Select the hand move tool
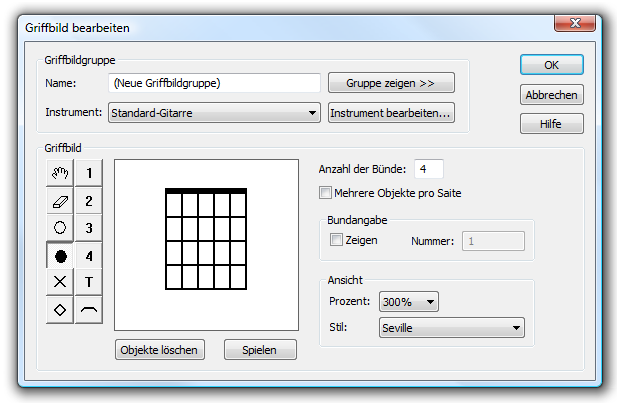This screenshot has width=625, height=411. tap(60, 173)
